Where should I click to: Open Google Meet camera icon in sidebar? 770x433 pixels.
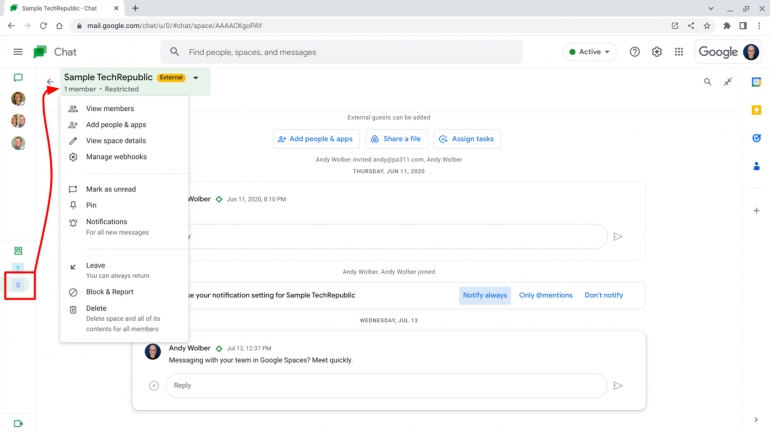(18, 423)
